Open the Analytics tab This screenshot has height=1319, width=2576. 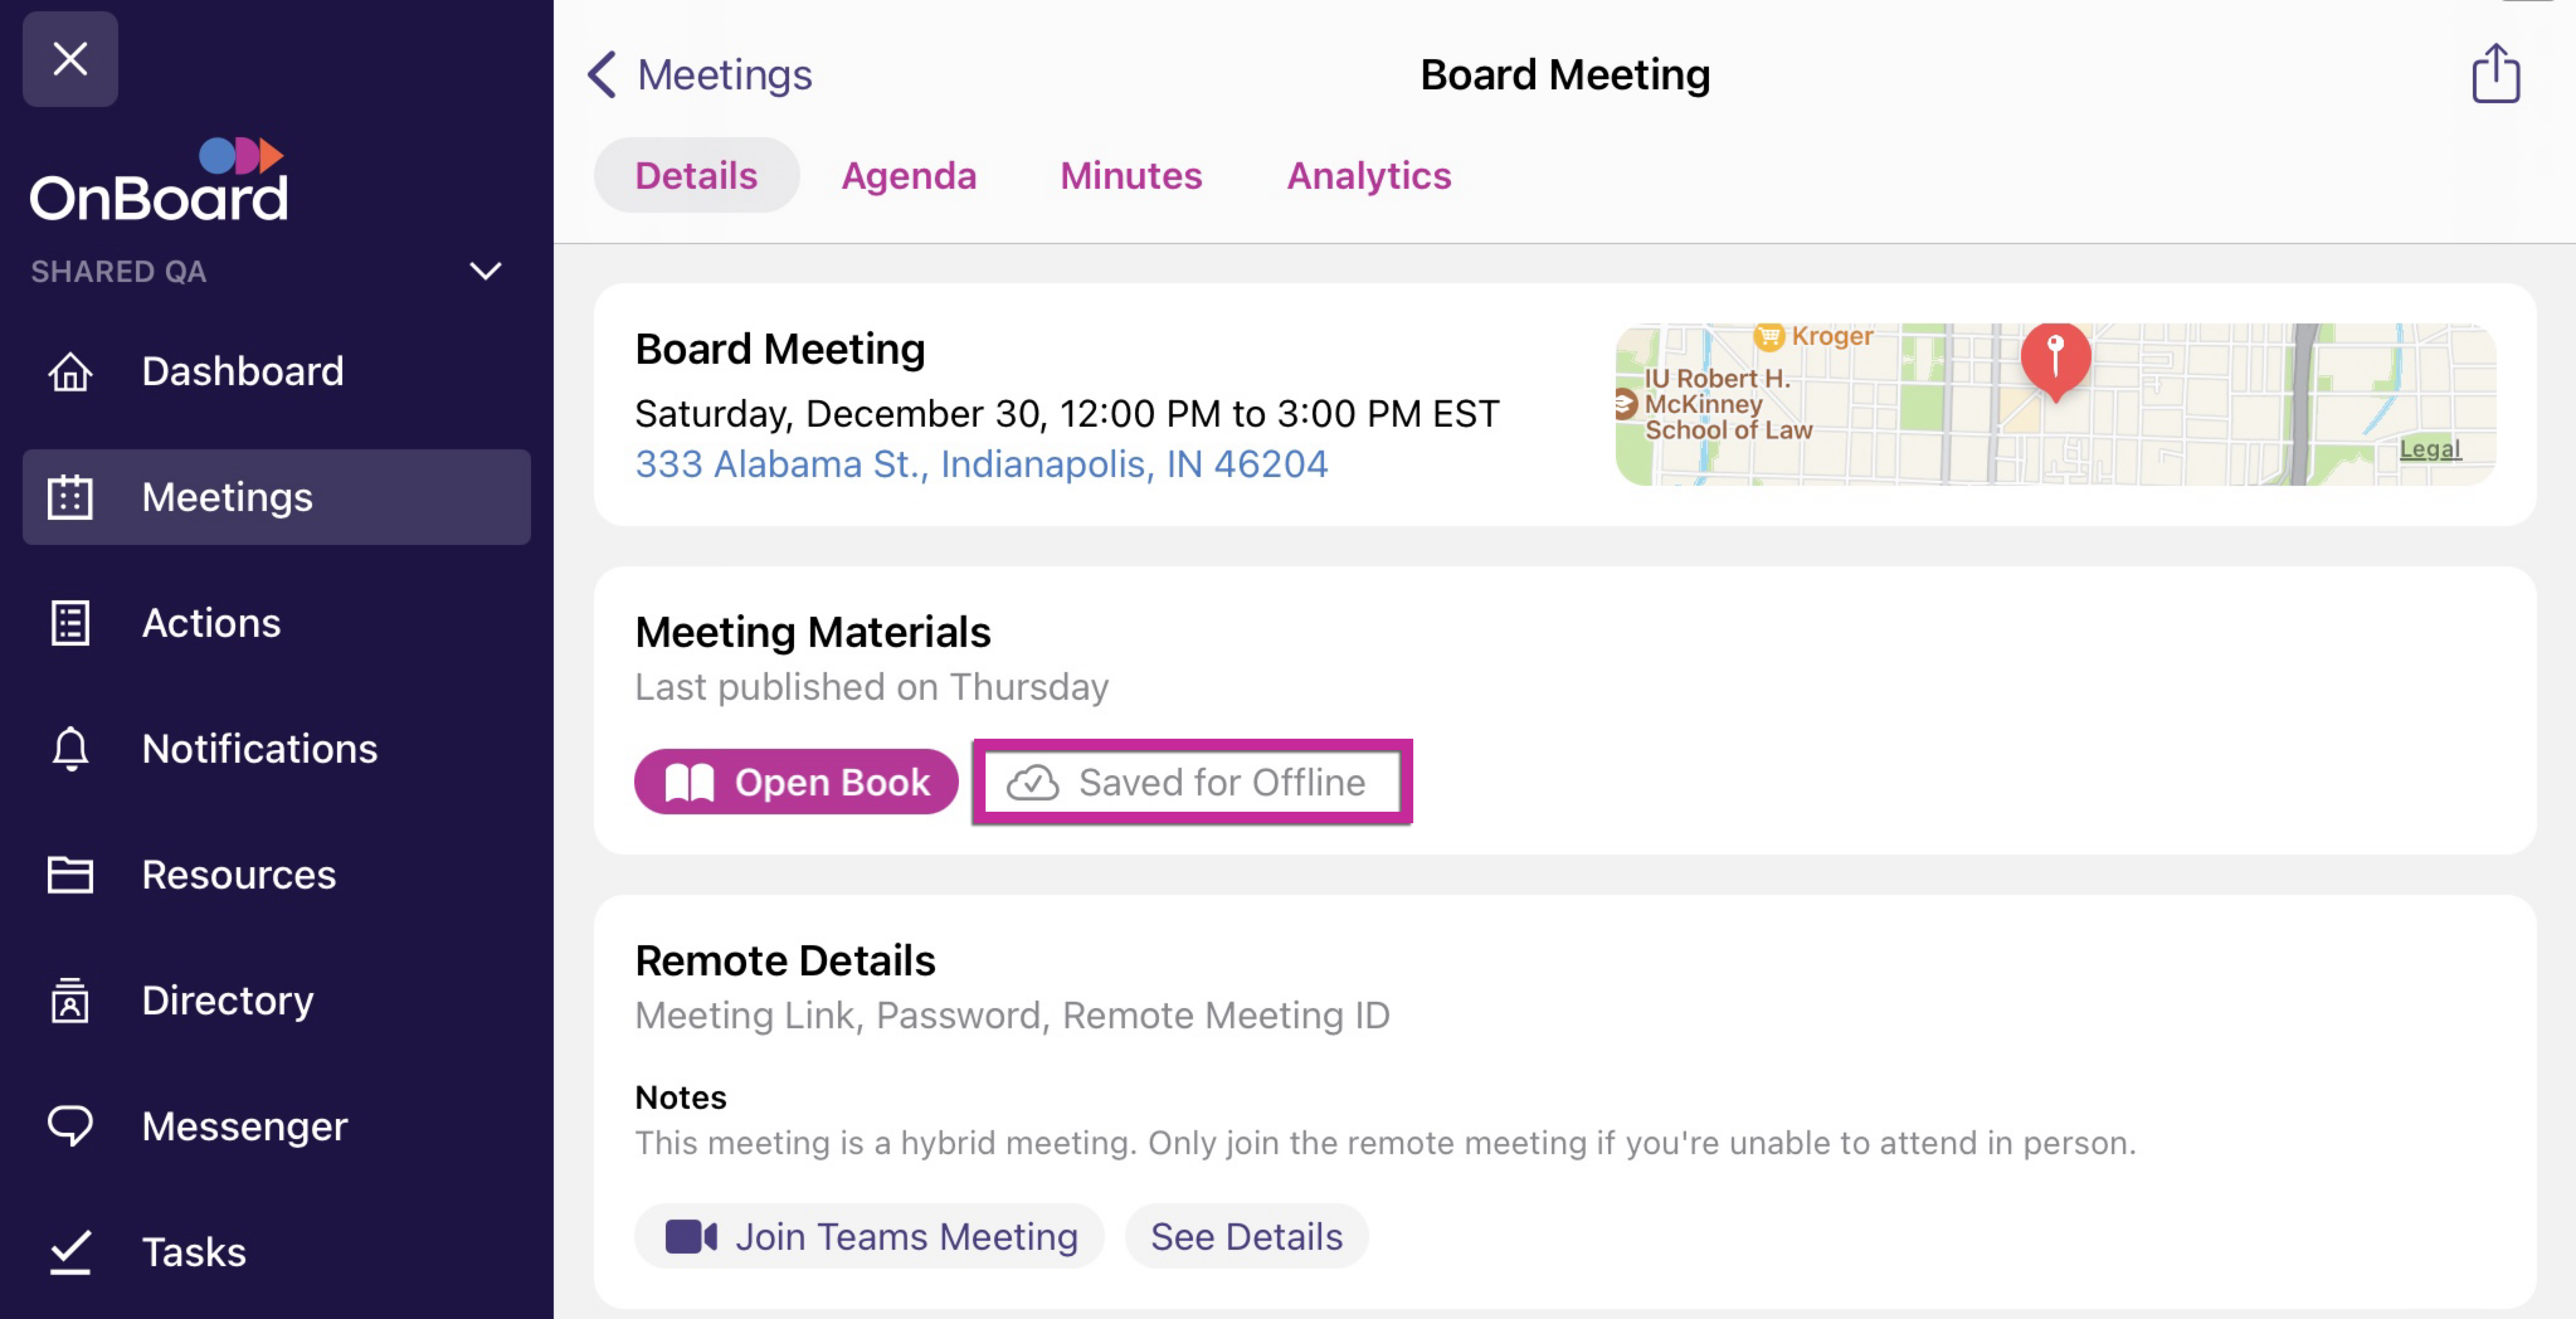1368,176
